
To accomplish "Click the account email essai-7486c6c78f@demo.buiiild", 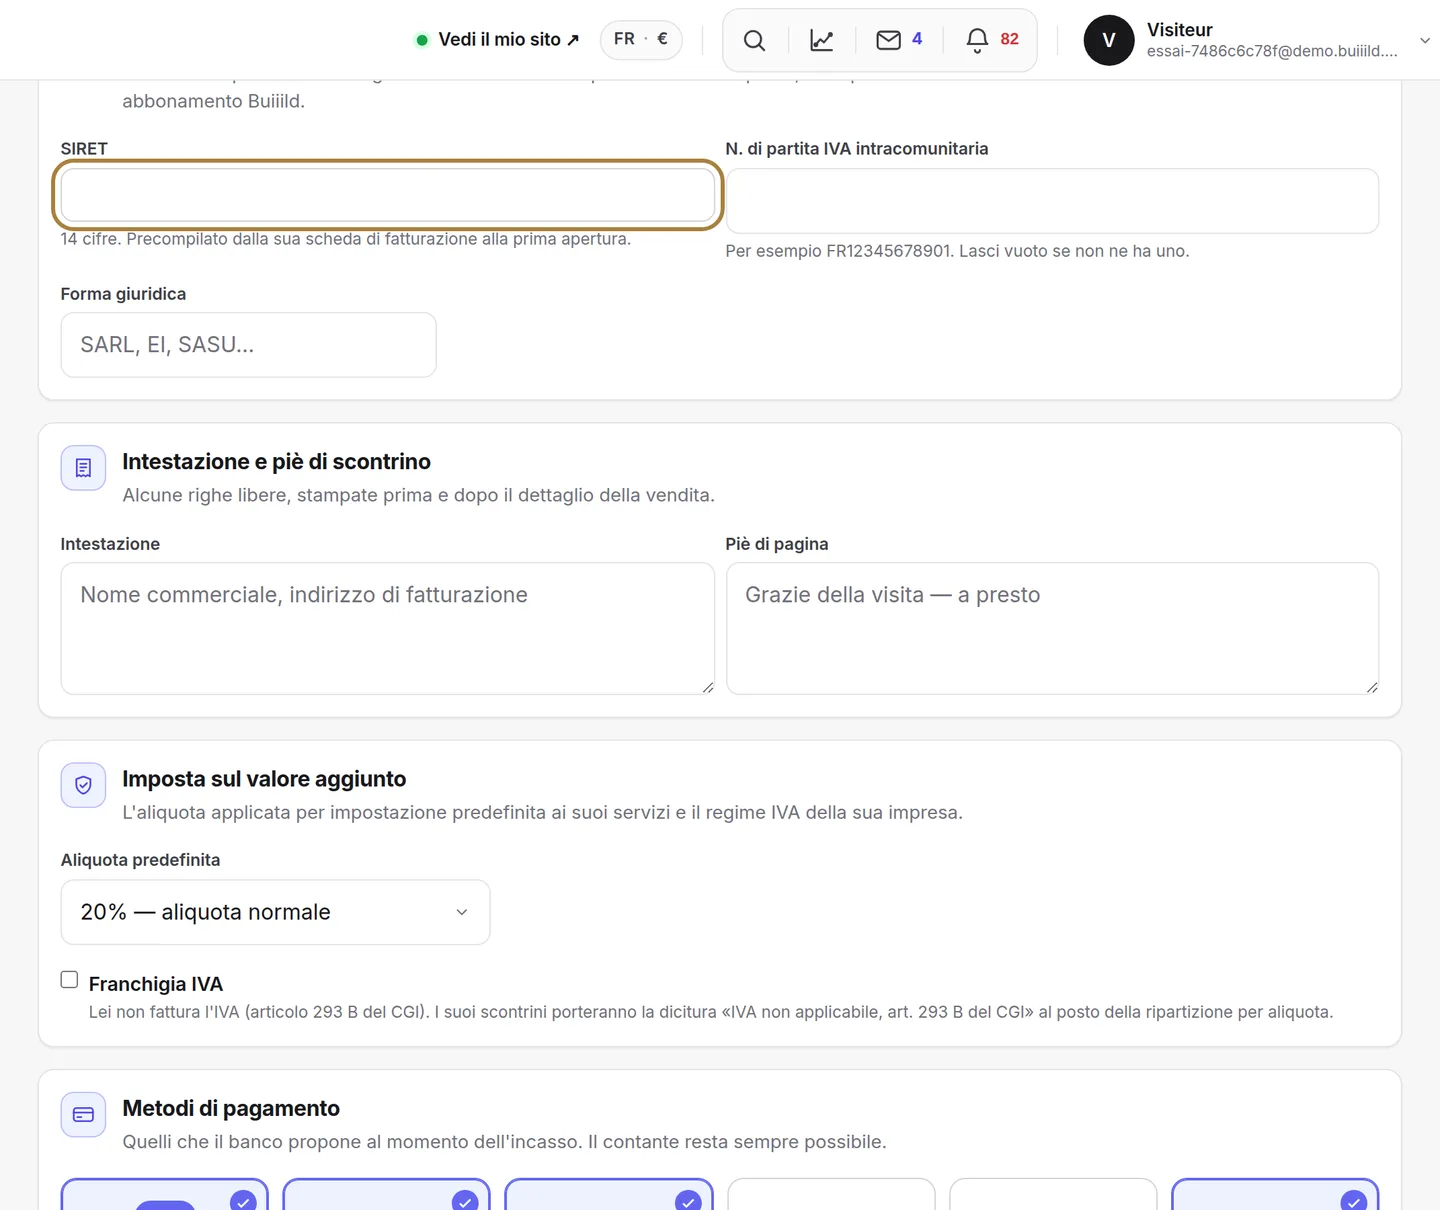I will pyautogui.click(x=1272, y=51).
